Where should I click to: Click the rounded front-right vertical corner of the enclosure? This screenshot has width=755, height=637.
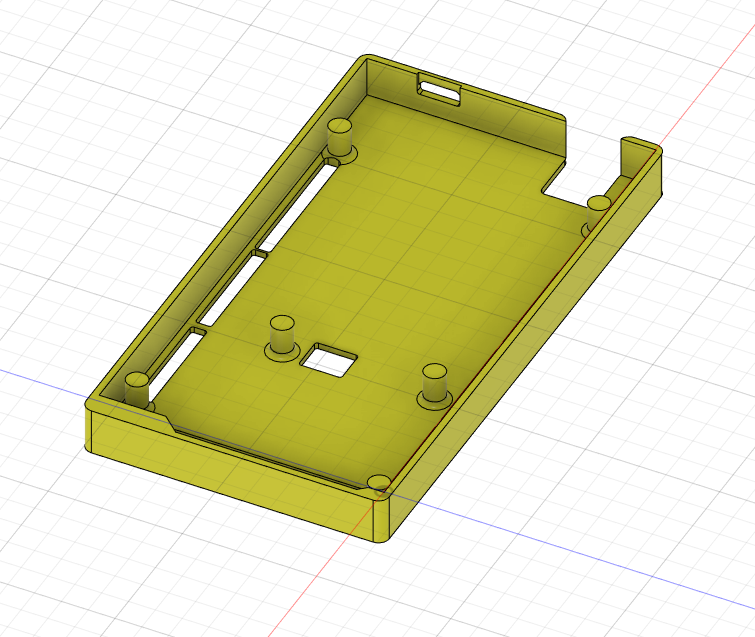coord(381,522)
